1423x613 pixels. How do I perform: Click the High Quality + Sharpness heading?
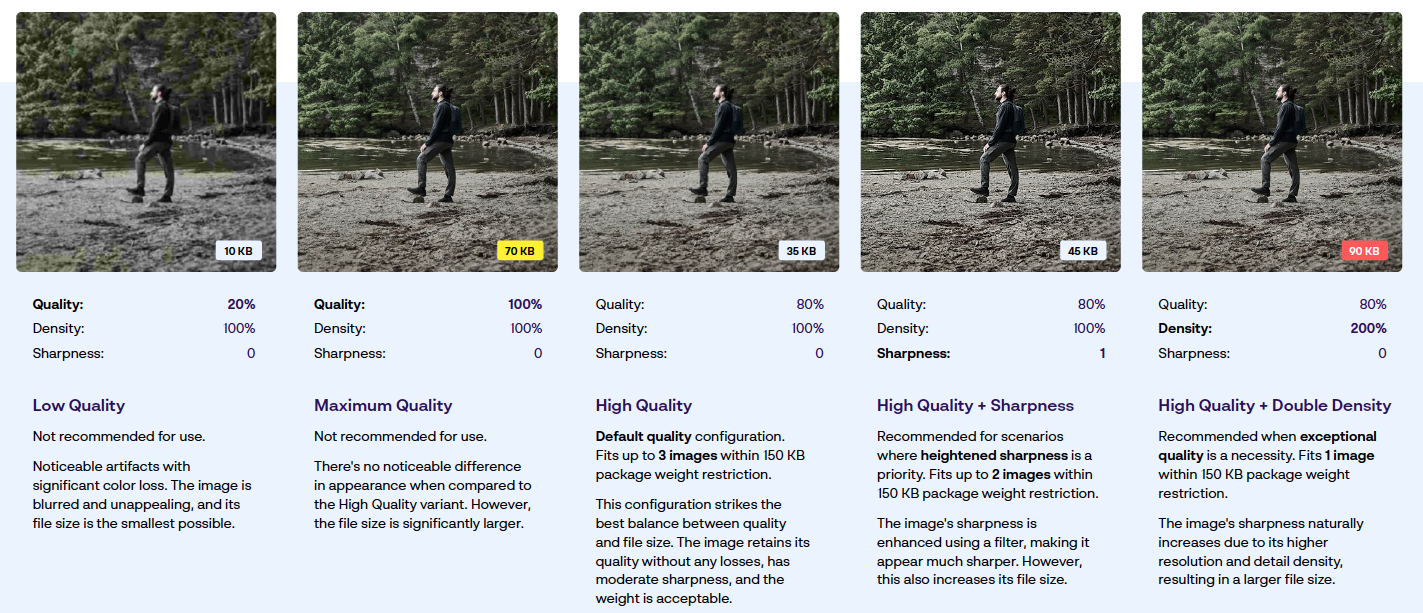pos(975,405)
